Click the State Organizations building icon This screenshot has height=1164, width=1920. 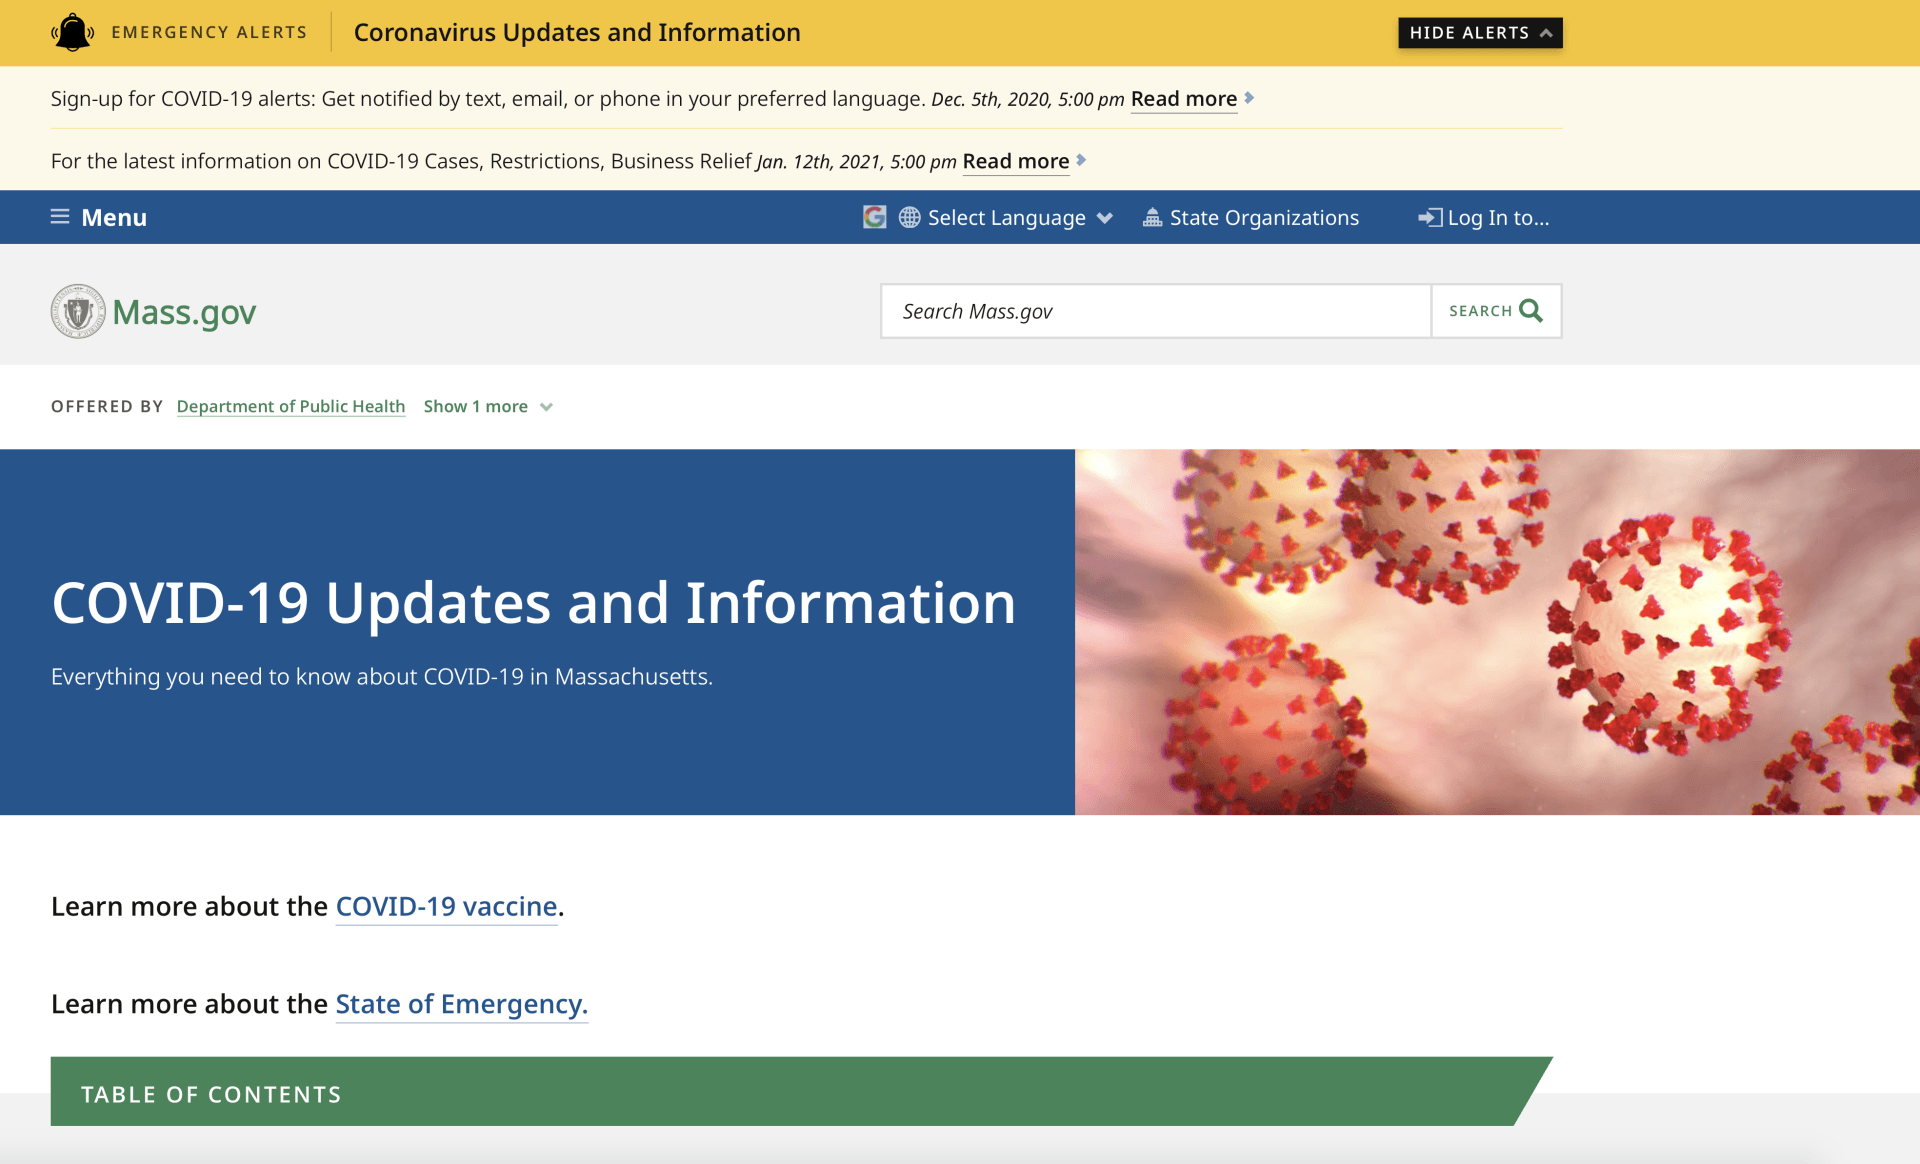tap(1152, 217)
